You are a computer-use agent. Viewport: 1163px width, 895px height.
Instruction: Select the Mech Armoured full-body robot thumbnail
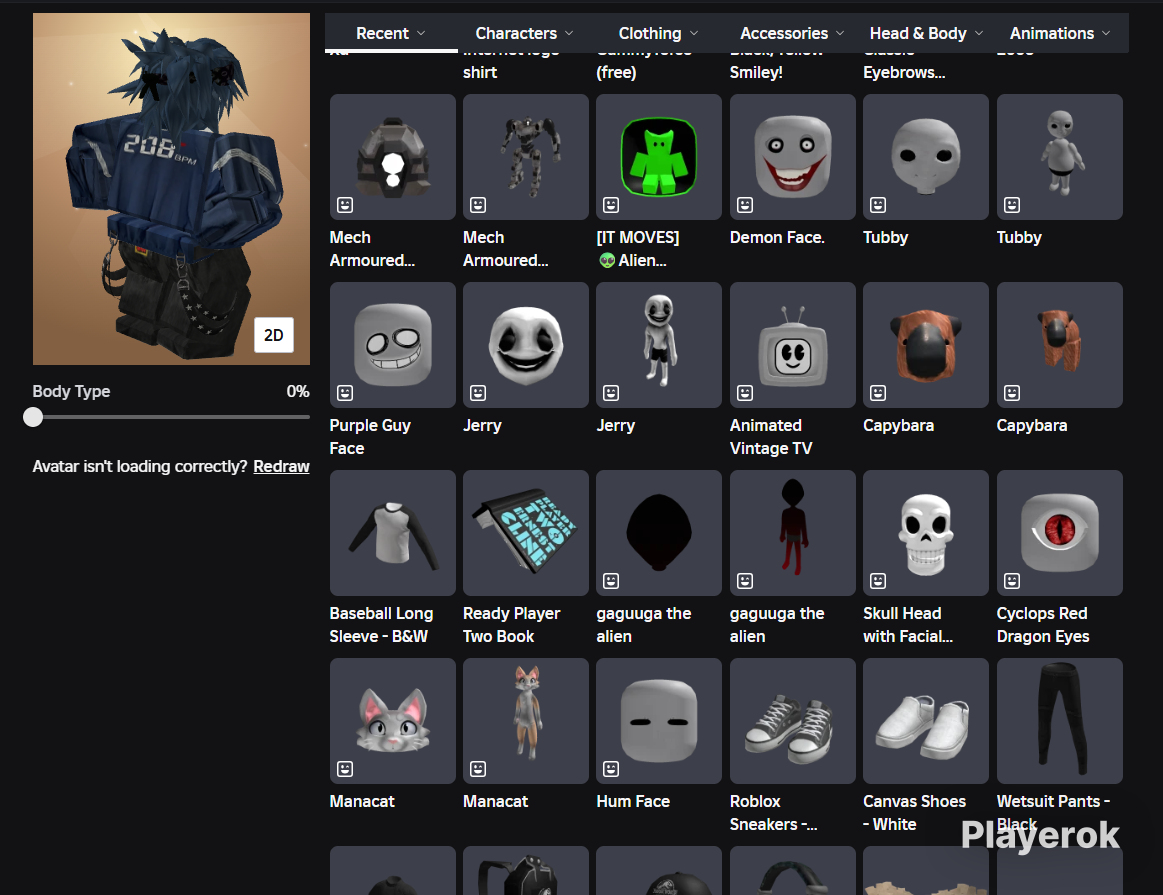tap(526, 156)
